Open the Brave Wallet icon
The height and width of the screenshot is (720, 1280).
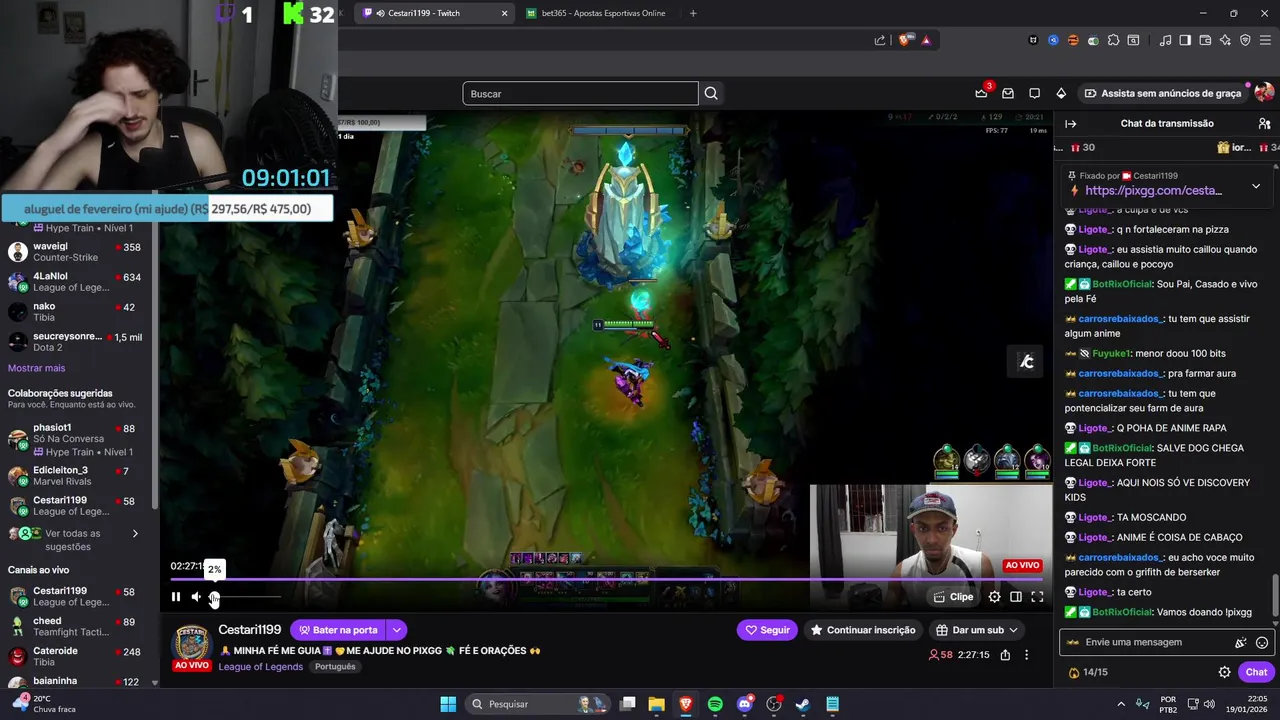click(x=1205, y=40)
